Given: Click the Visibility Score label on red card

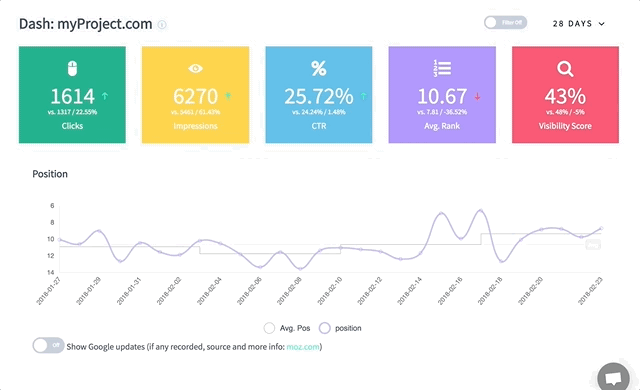Looking at the screenshot, I should coord(565,126).
